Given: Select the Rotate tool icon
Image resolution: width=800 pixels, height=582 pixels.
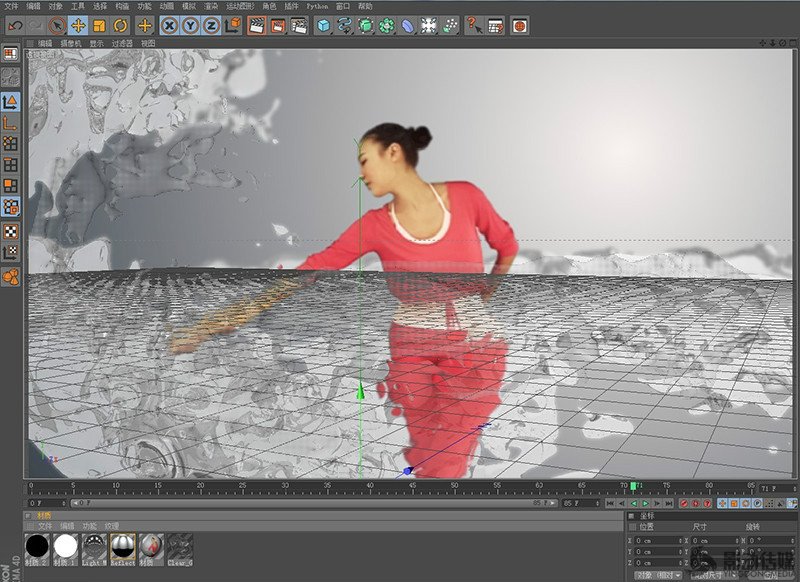Looking at the screenshot, I should [120, 25].
